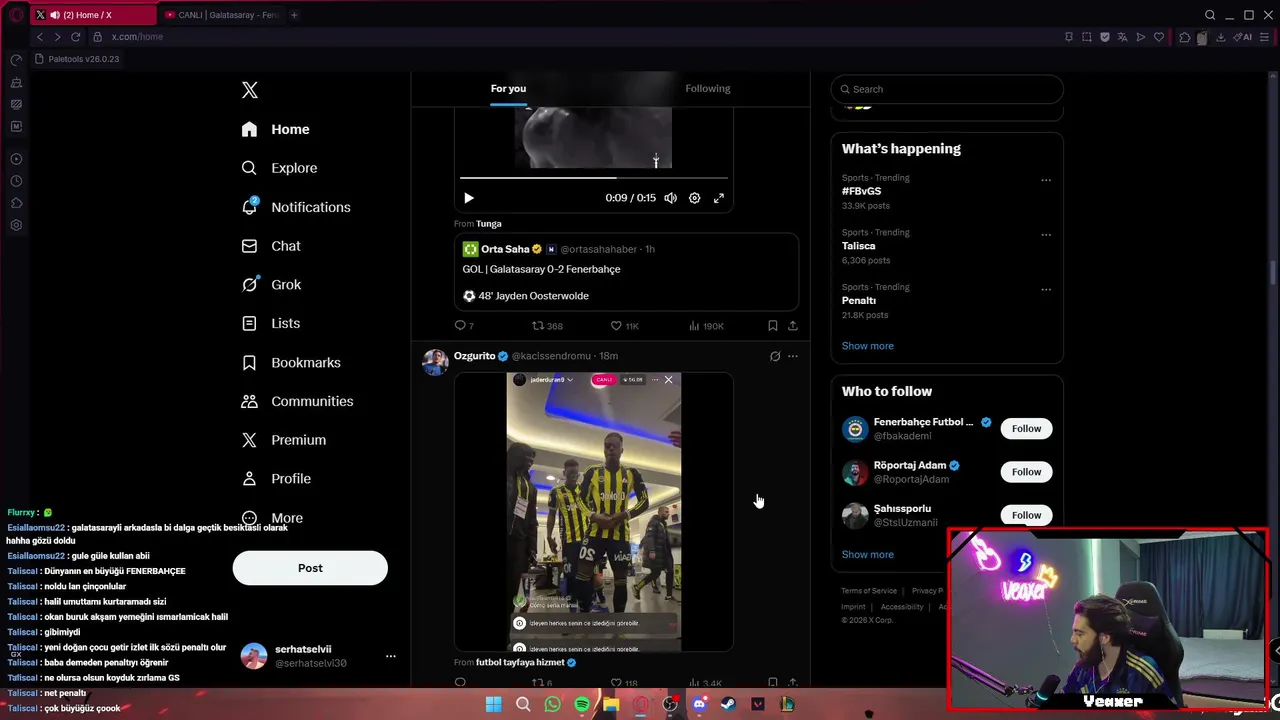
Task: Open more options on Ozgurito post
Action: [793, 356]
